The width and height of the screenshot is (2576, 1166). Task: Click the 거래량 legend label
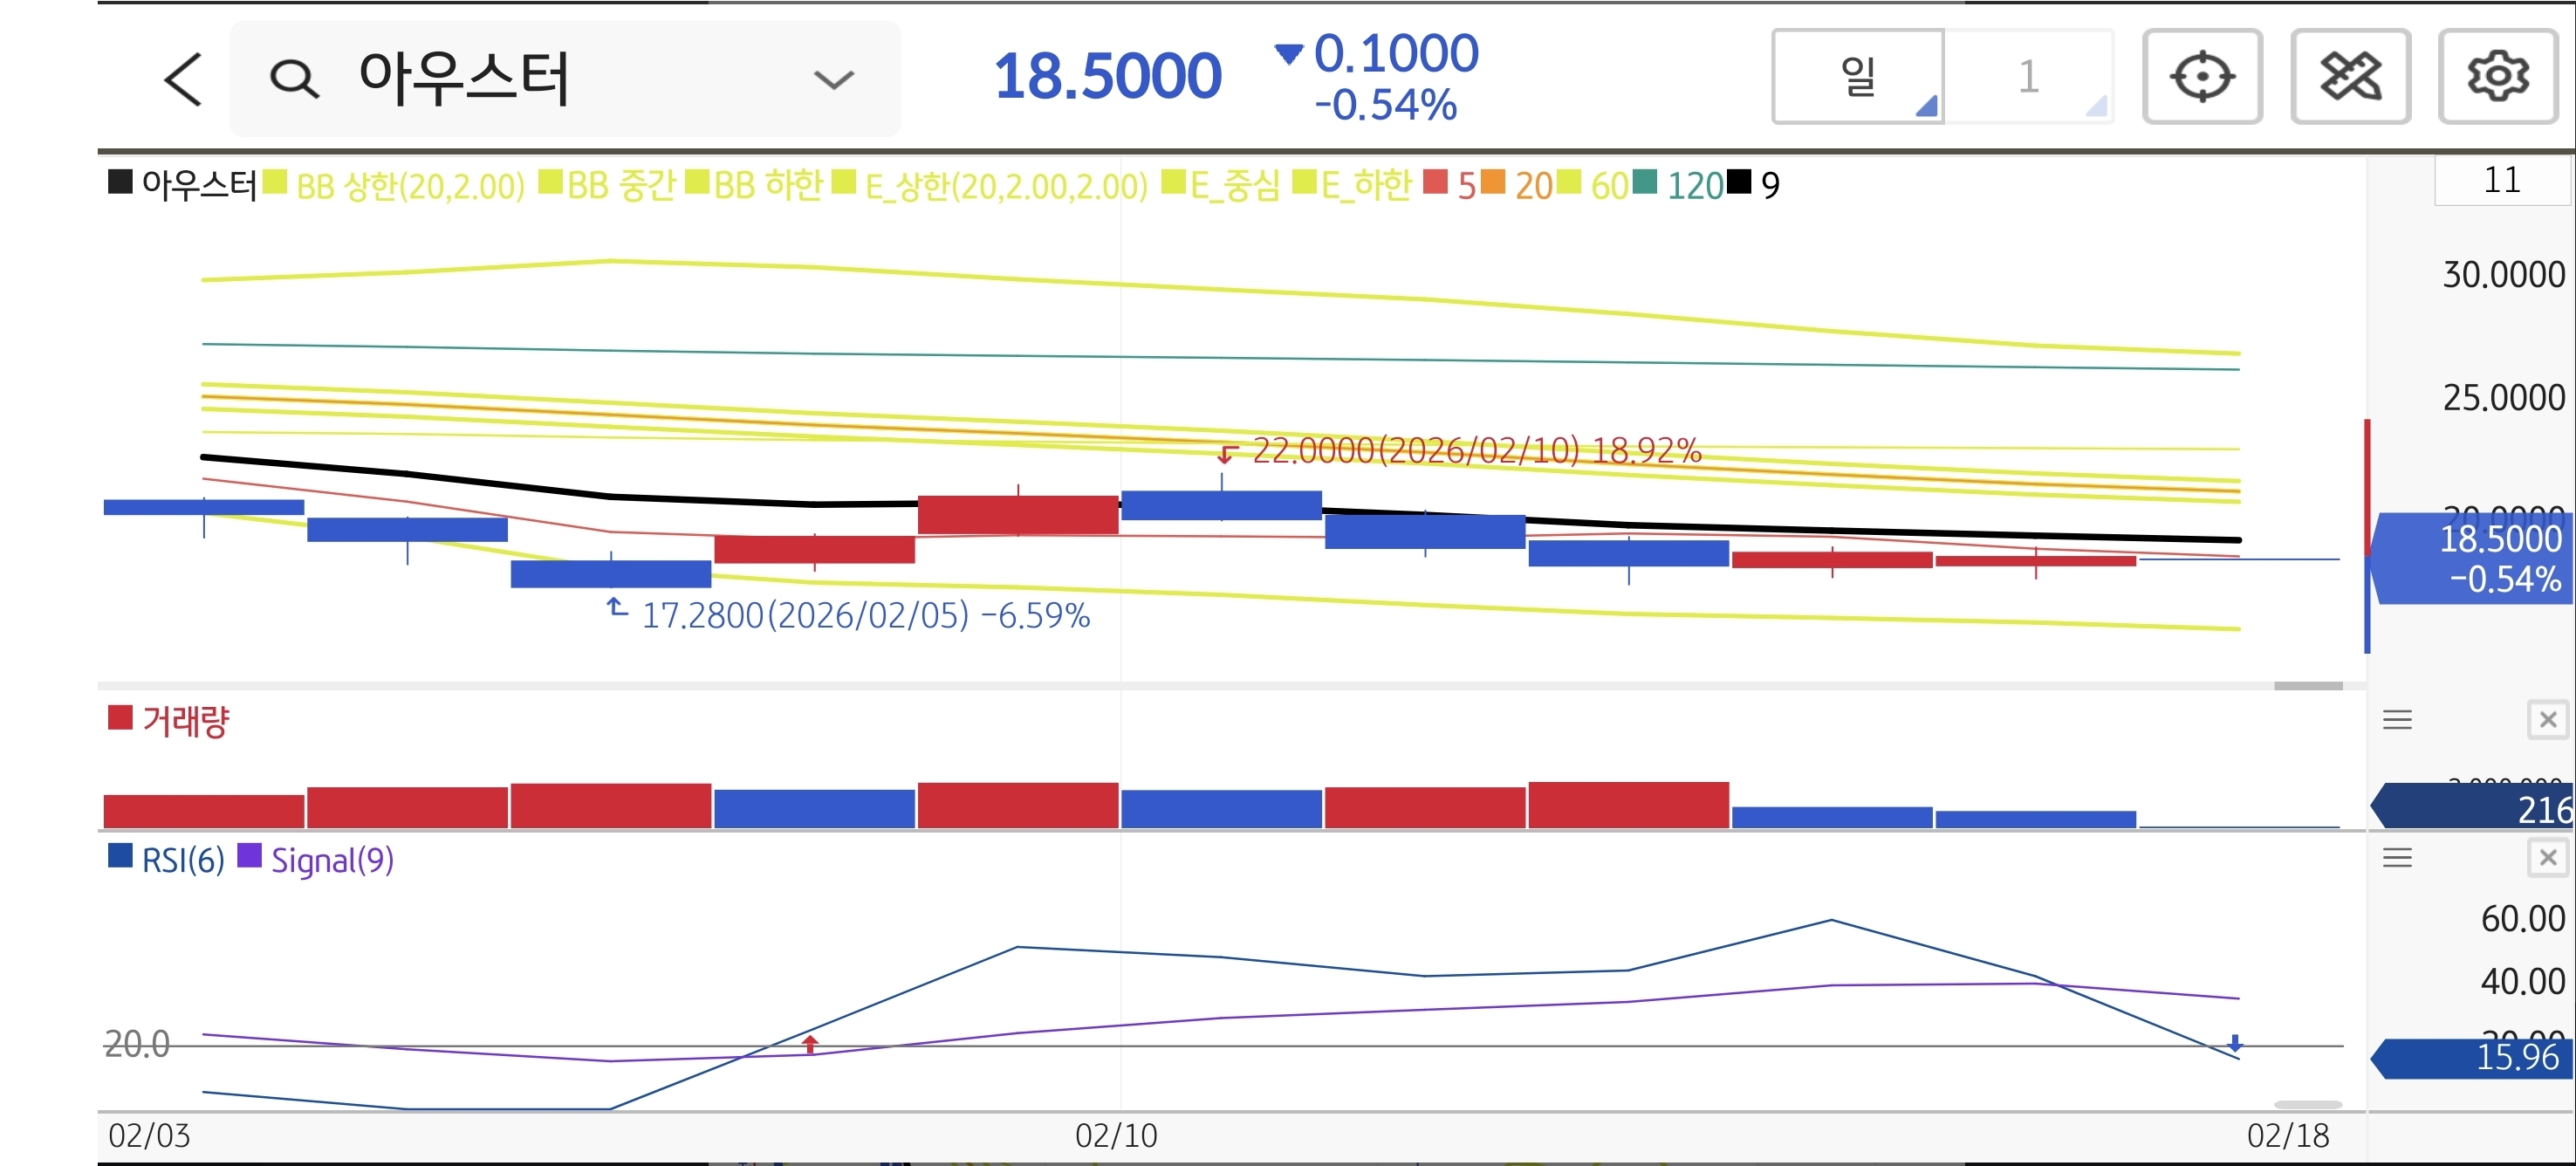[185, 720]
